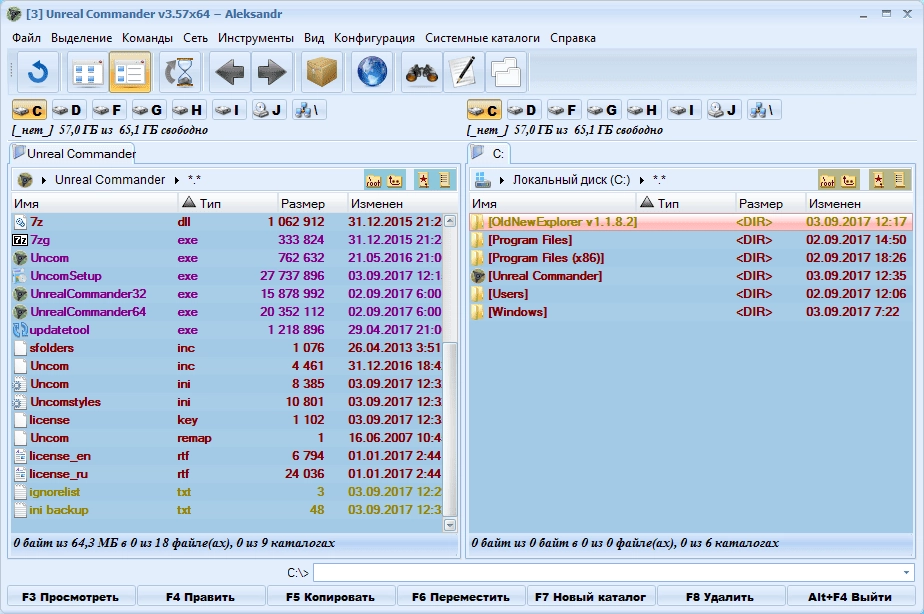The height and width of the screenshot is (614, 924).
Task: Select [OldNewExplorer v1.1.8.2] folder
Action: (x=691, y=222)
